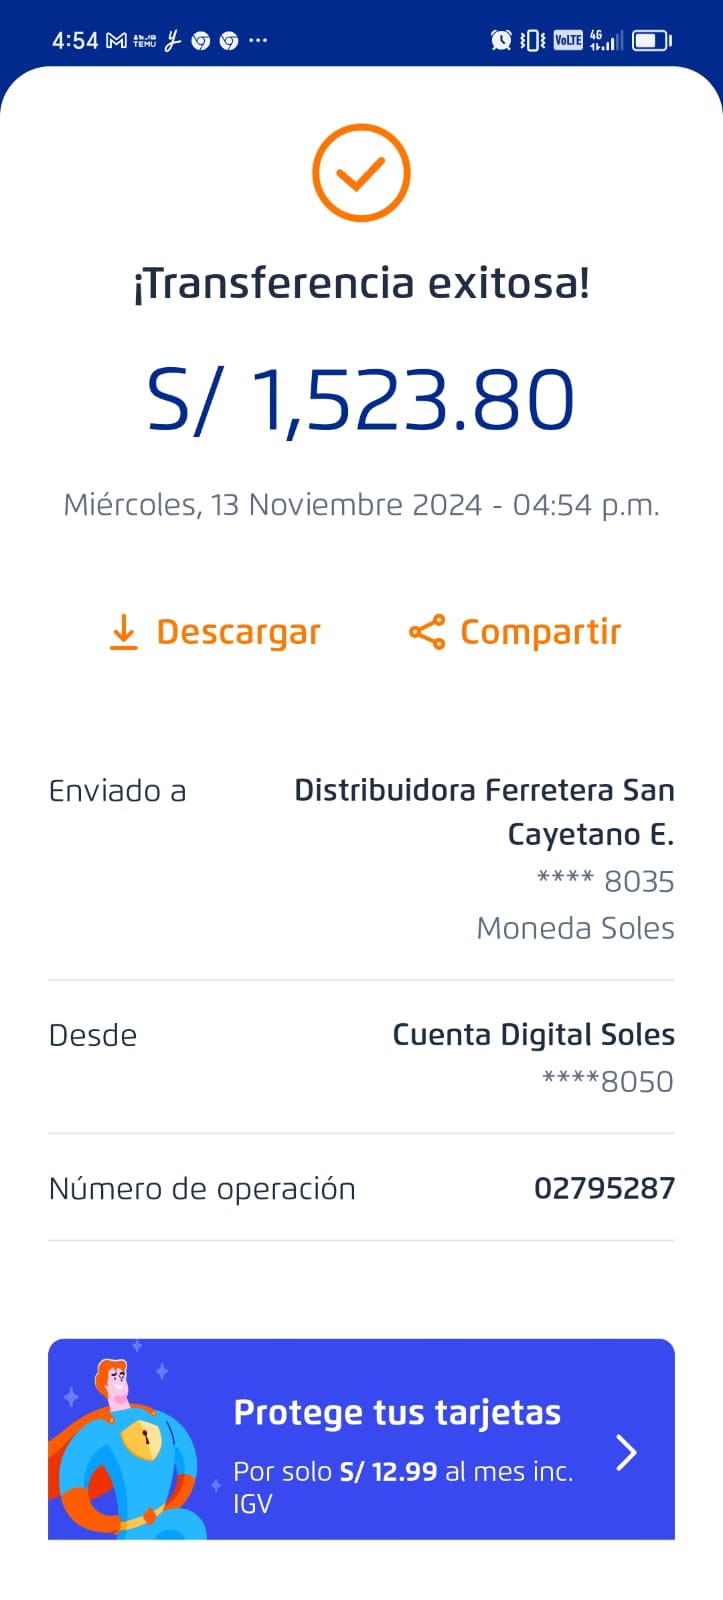Viewport: 723px width, 1600px height.
Task: Open the three-dot notification overflow
Action: 258,41
